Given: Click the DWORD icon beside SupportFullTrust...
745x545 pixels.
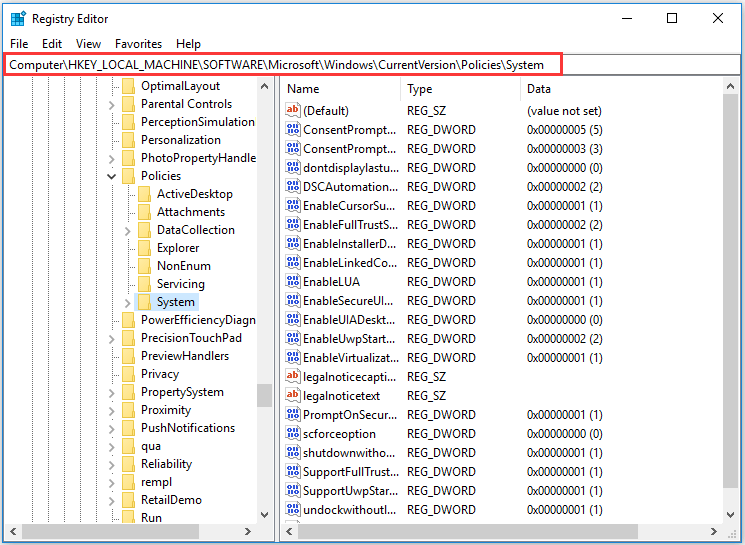Looking at the screenshot, I should pyautogui.click(x=293, y=471).
